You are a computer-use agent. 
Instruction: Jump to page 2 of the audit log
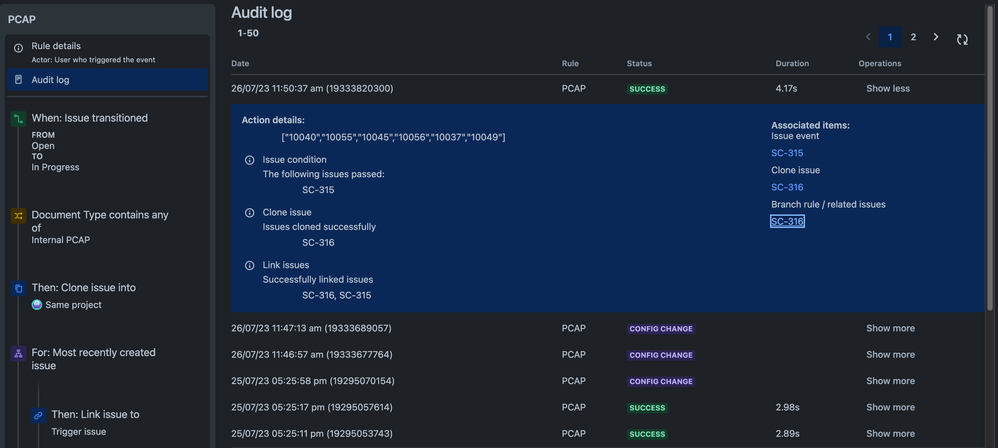913,37
